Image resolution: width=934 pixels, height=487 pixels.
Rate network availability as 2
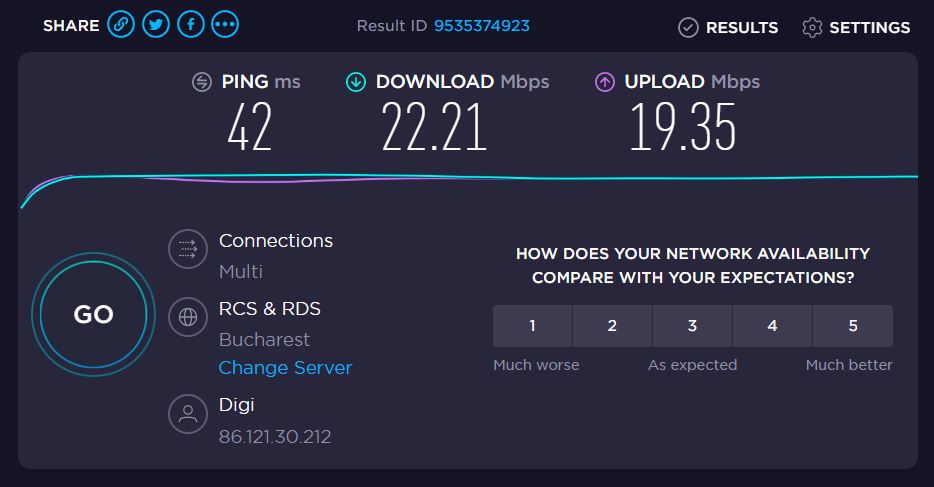612,326
